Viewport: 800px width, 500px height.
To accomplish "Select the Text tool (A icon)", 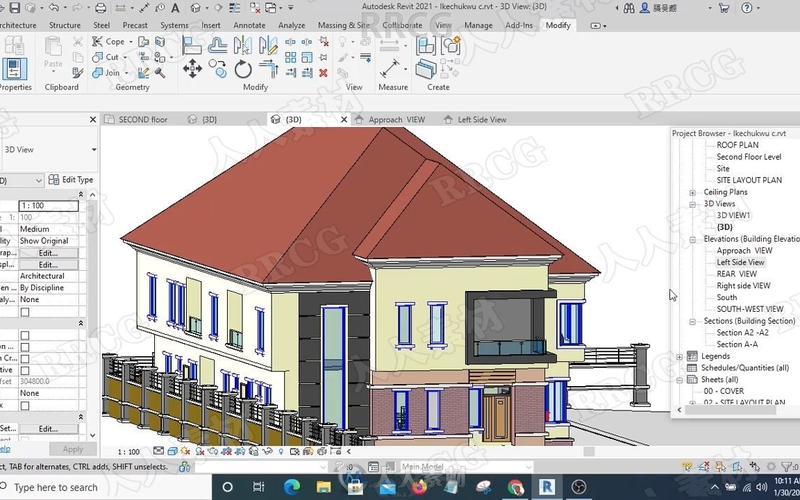I will point(175,8).
